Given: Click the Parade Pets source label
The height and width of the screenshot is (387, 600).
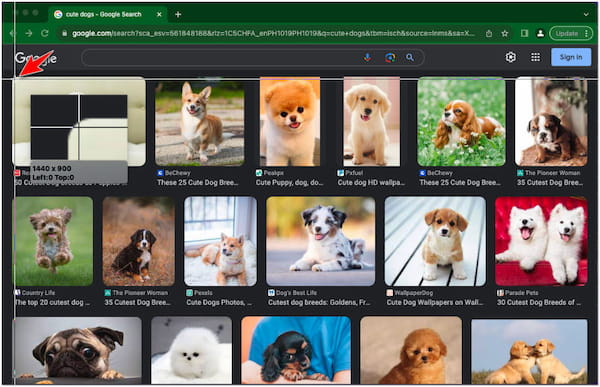Looking at the screenshot, I should point(522,293).
